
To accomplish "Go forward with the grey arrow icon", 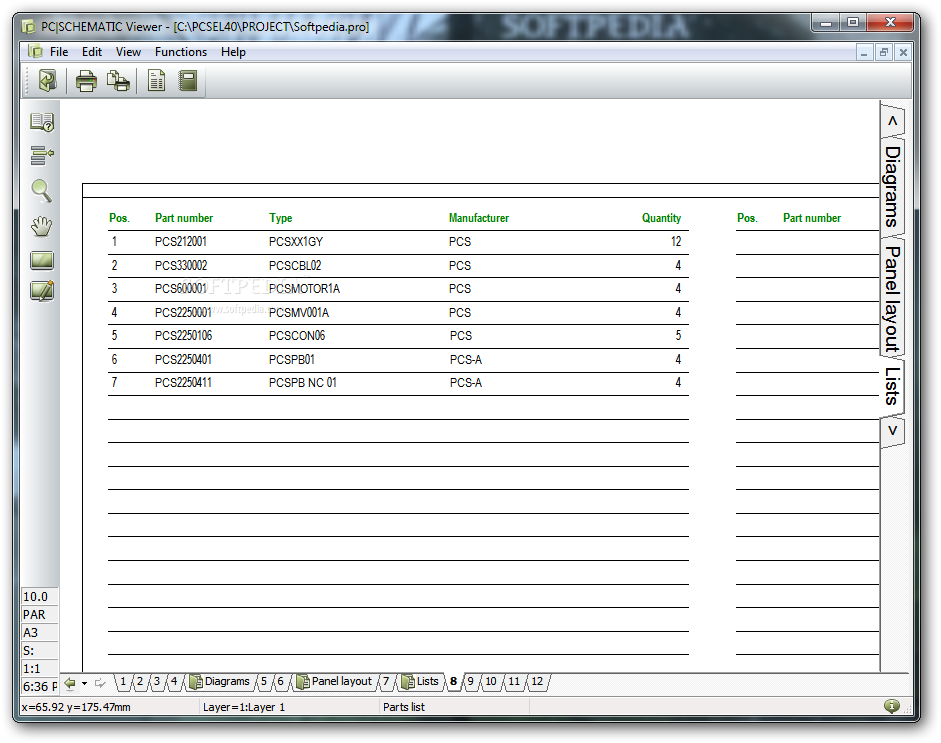I will tap(100, 683).
